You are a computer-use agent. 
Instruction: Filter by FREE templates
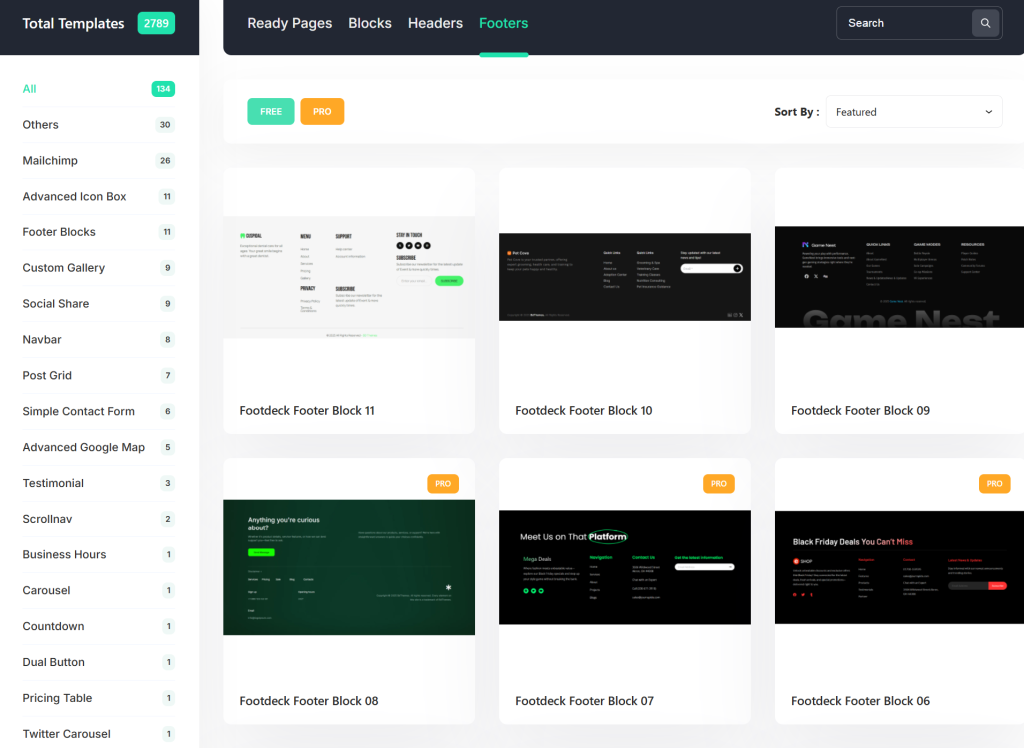(270, 111)
